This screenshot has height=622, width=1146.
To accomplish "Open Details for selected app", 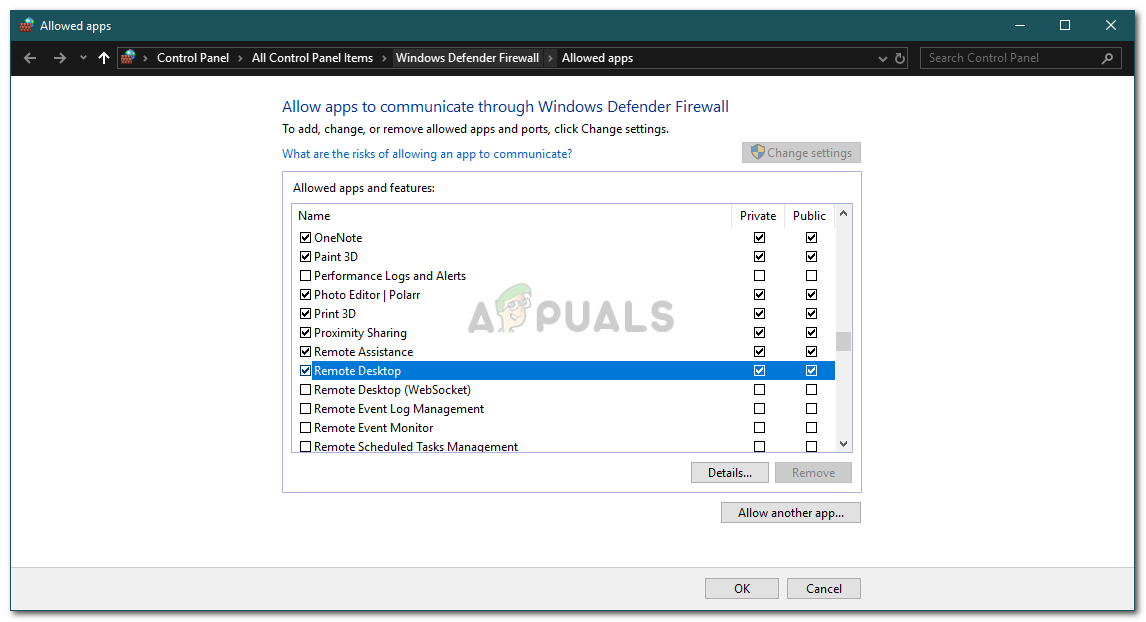I will coord(729,473).
